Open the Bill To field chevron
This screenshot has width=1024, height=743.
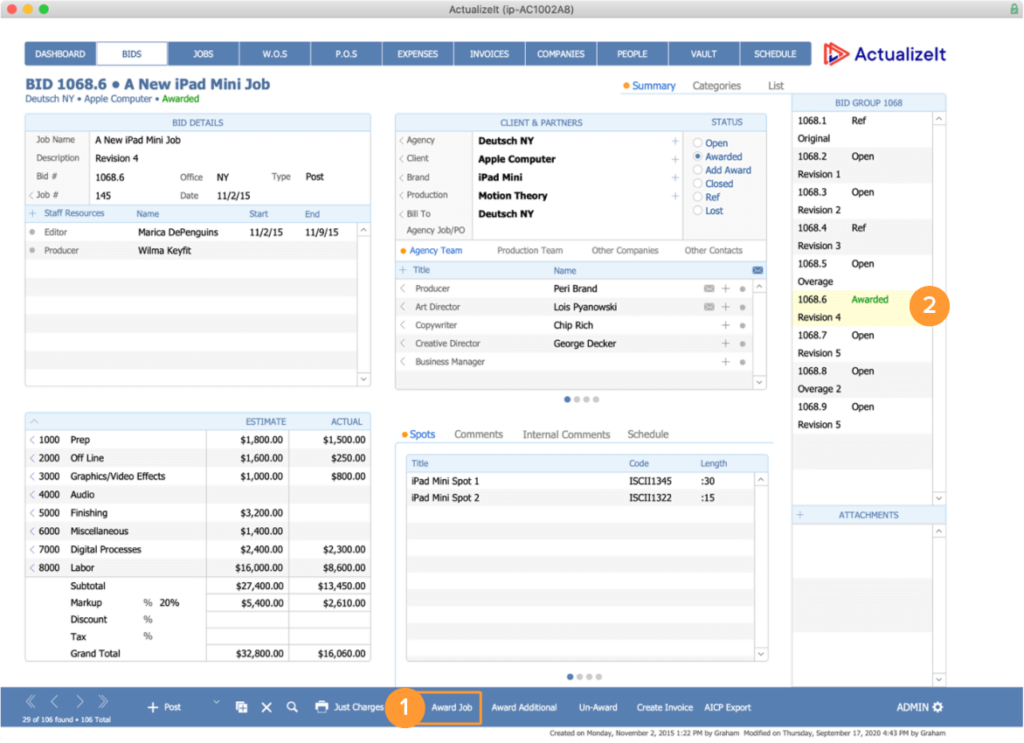[x=402, y=214]
